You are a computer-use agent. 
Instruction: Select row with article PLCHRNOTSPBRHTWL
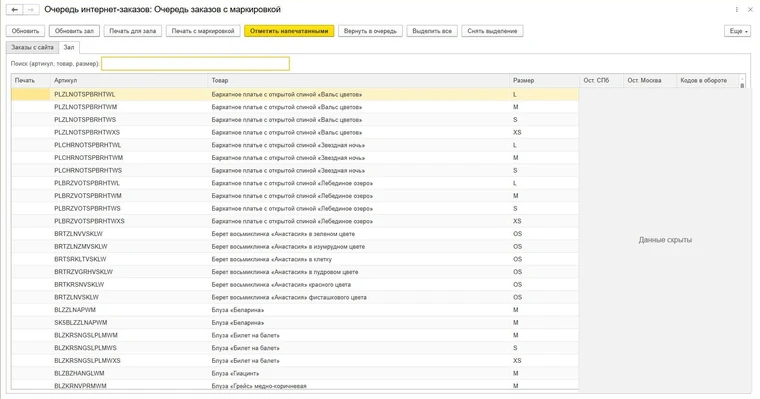(295, 145)
